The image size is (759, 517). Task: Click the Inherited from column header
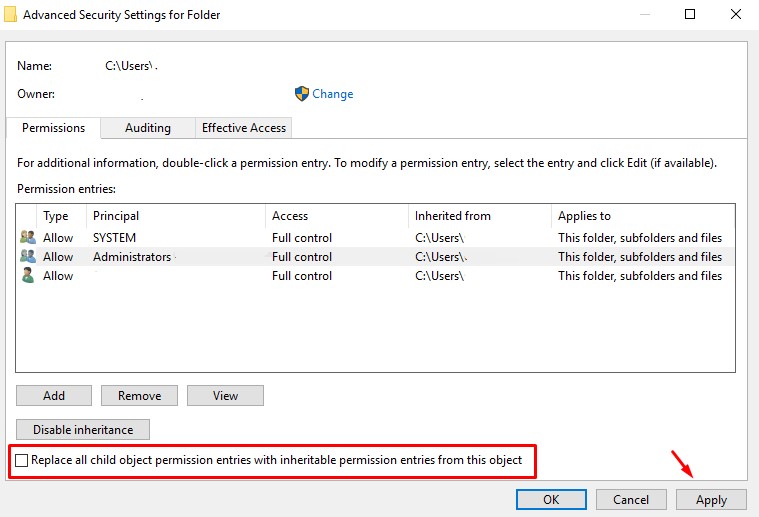pyautogui.click(x=452, y=216)
